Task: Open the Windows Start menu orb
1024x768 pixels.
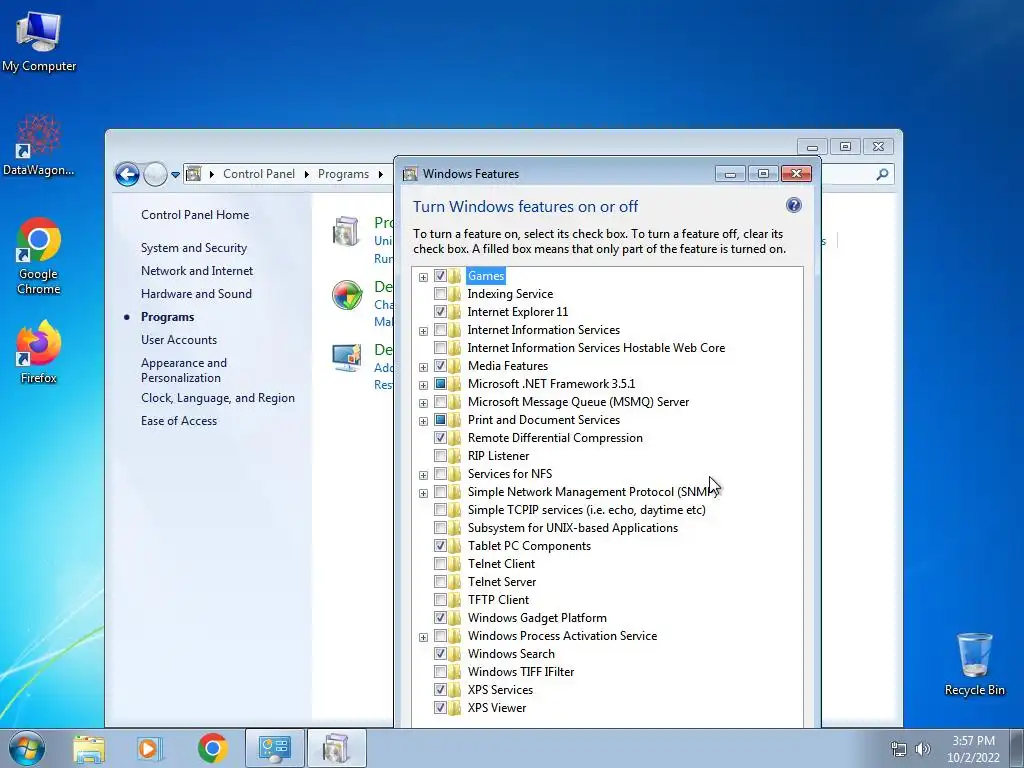Action: 27,748
